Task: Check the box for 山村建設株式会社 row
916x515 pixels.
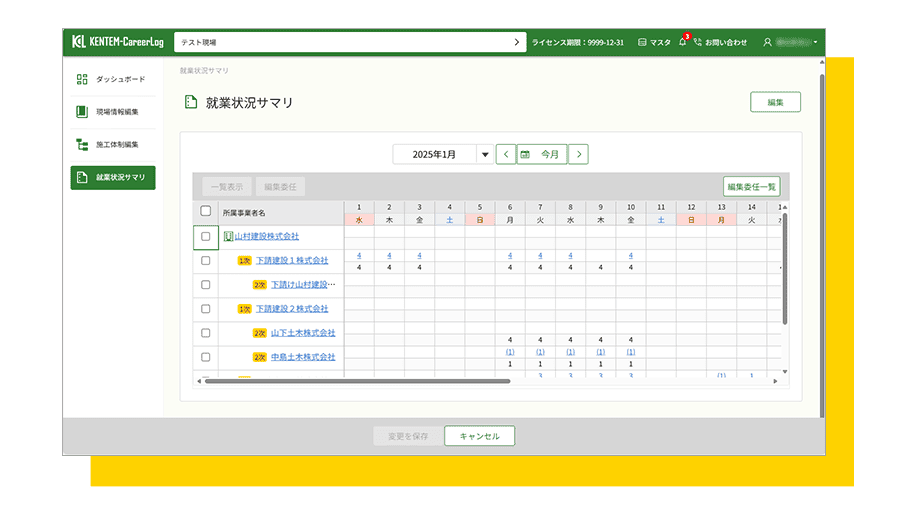Action: pyautogui.click(x=206, y=237)
